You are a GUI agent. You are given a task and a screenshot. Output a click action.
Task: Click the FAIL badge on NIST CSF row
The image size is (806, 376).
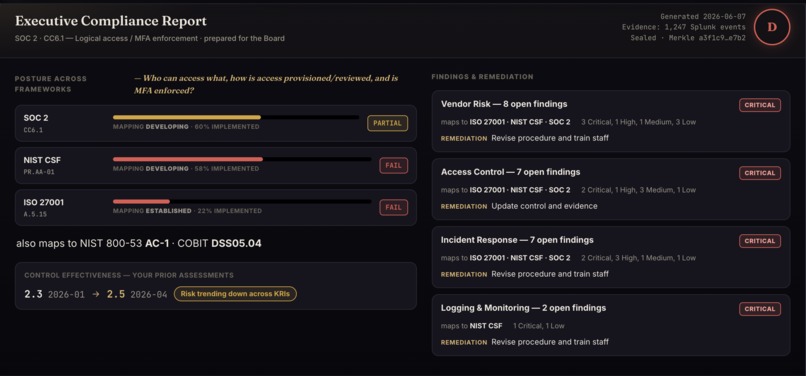click(x=393, y=166)
